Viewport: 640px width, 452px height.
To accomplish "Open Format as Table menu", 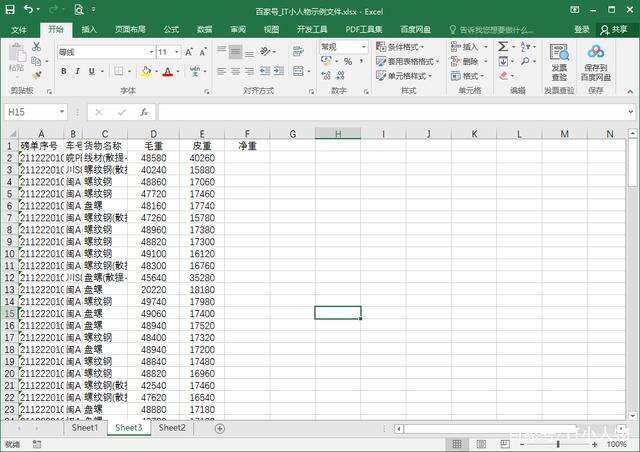I will click(x=407, y=62).
